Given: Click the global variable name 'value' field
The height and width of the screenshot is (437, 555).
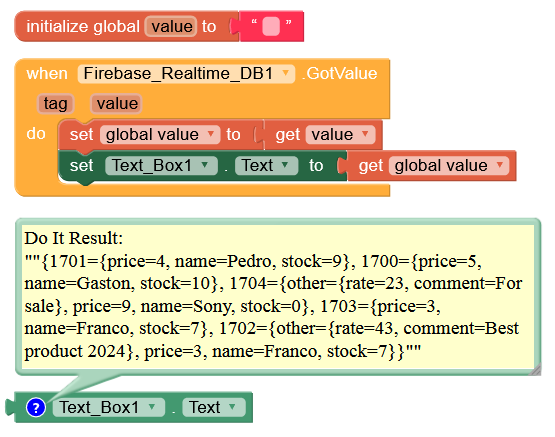Looking at the screenshot, I should pyautogui.click(x=171, y=27).
